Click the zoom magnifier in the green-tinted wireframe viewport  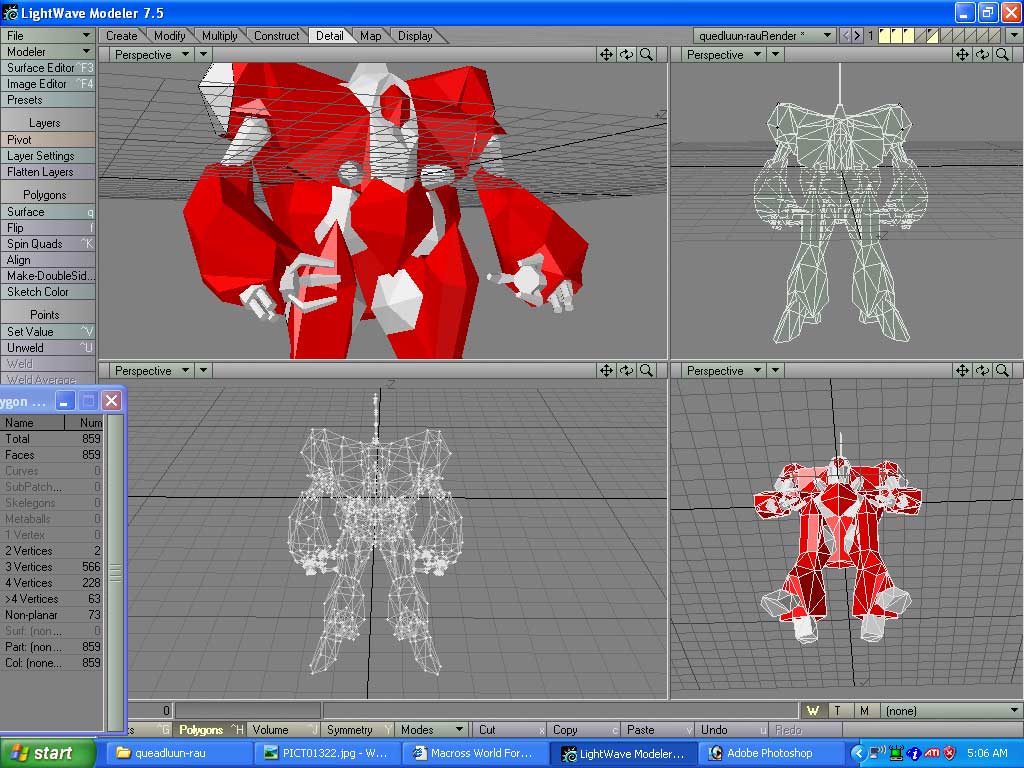click(x=1002, y=55)
